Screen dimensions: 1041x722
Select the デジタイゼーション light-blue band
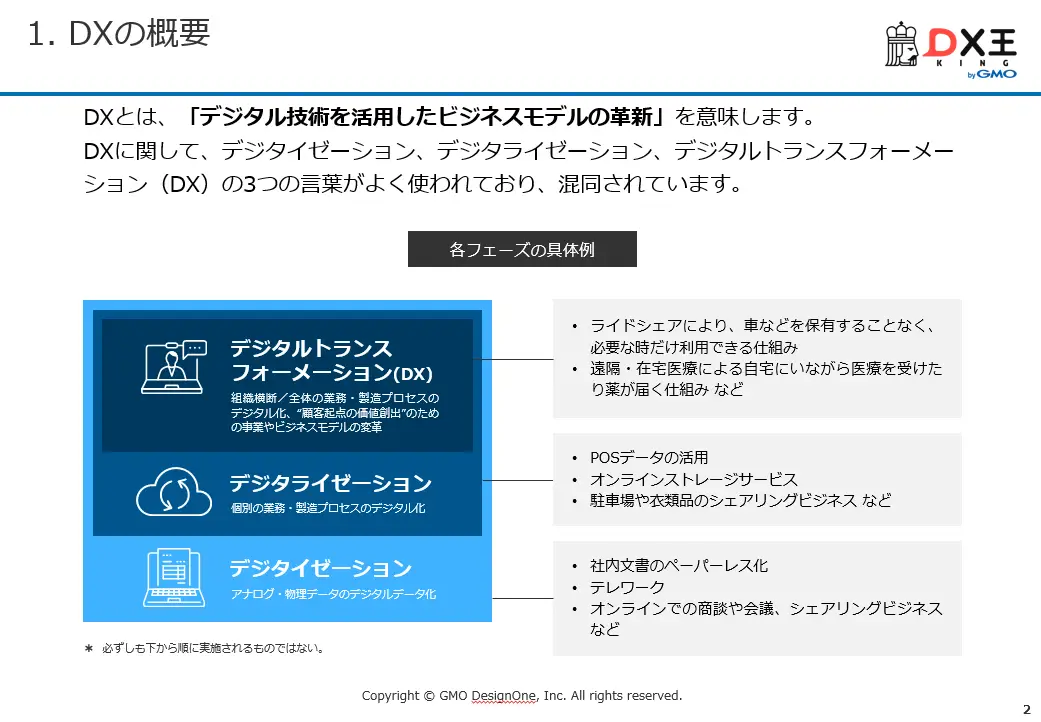pos(290,580)
